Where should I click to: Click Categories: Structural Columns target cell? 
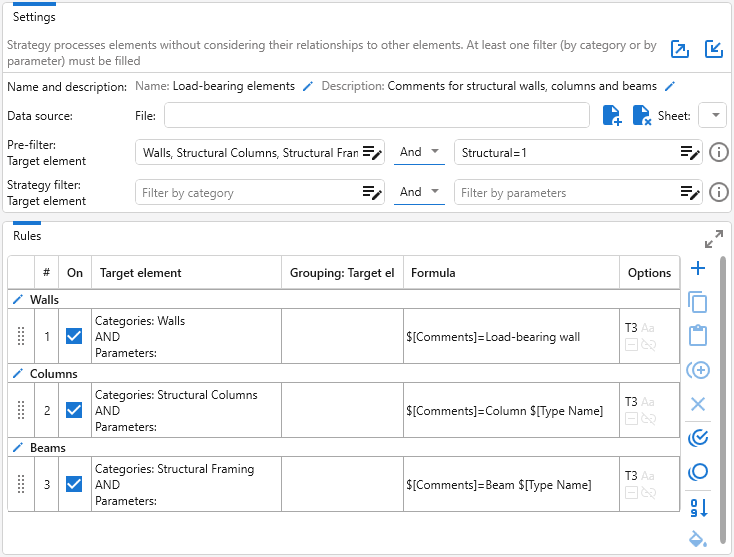(x=186, y=410)
